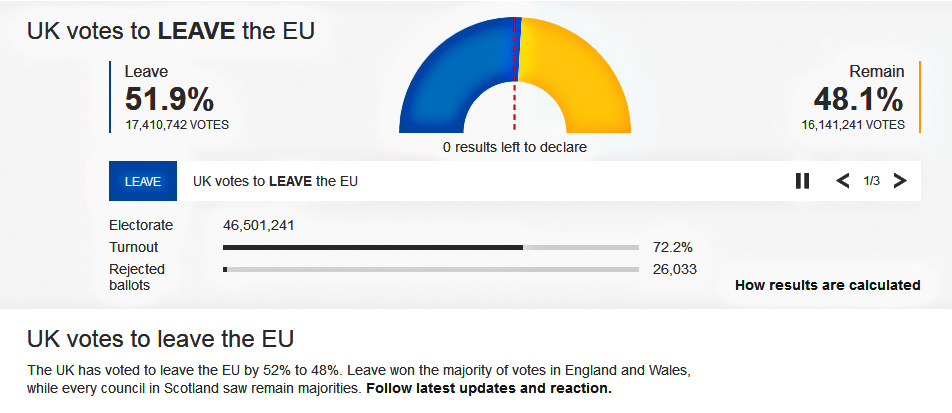
Task: Click the 16,141,241 votes count
Action: click(x=853, y=125)
